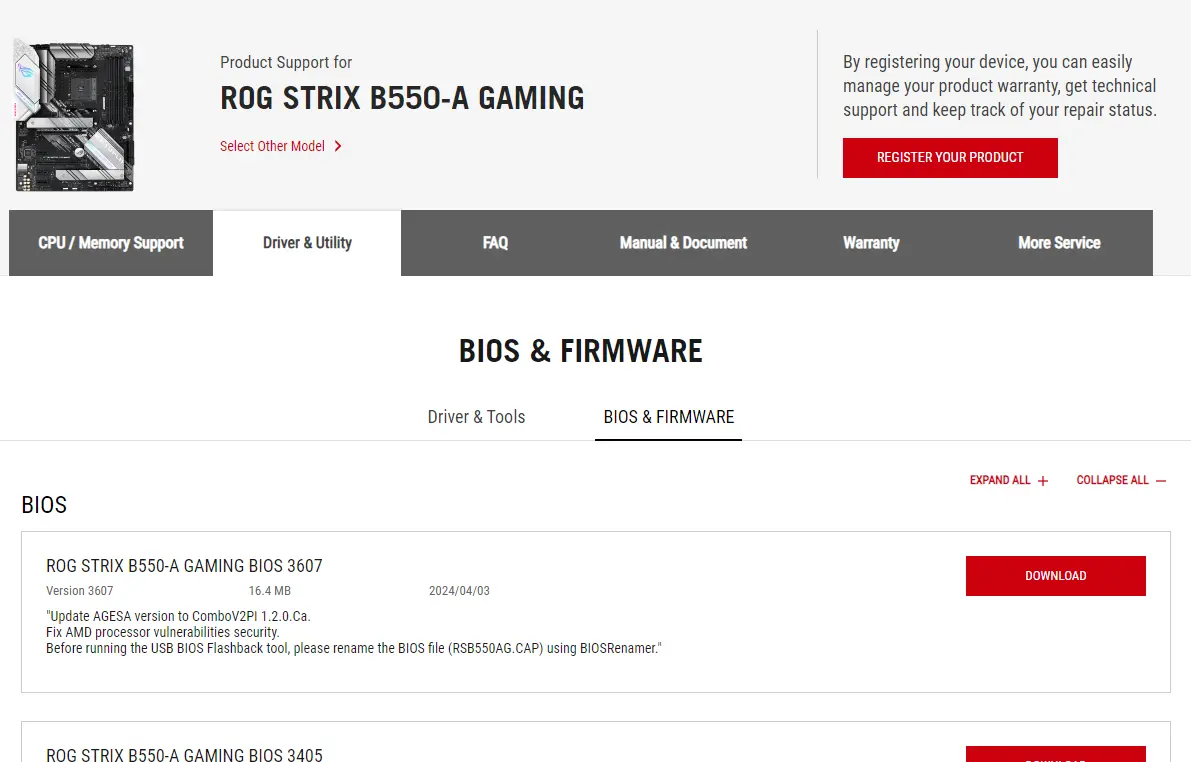Click the ROG STRIX B550-A GAMING BIOS 3607 title
The width and height of the screenshot is (1191, 762).
click(x=185, y=566)
